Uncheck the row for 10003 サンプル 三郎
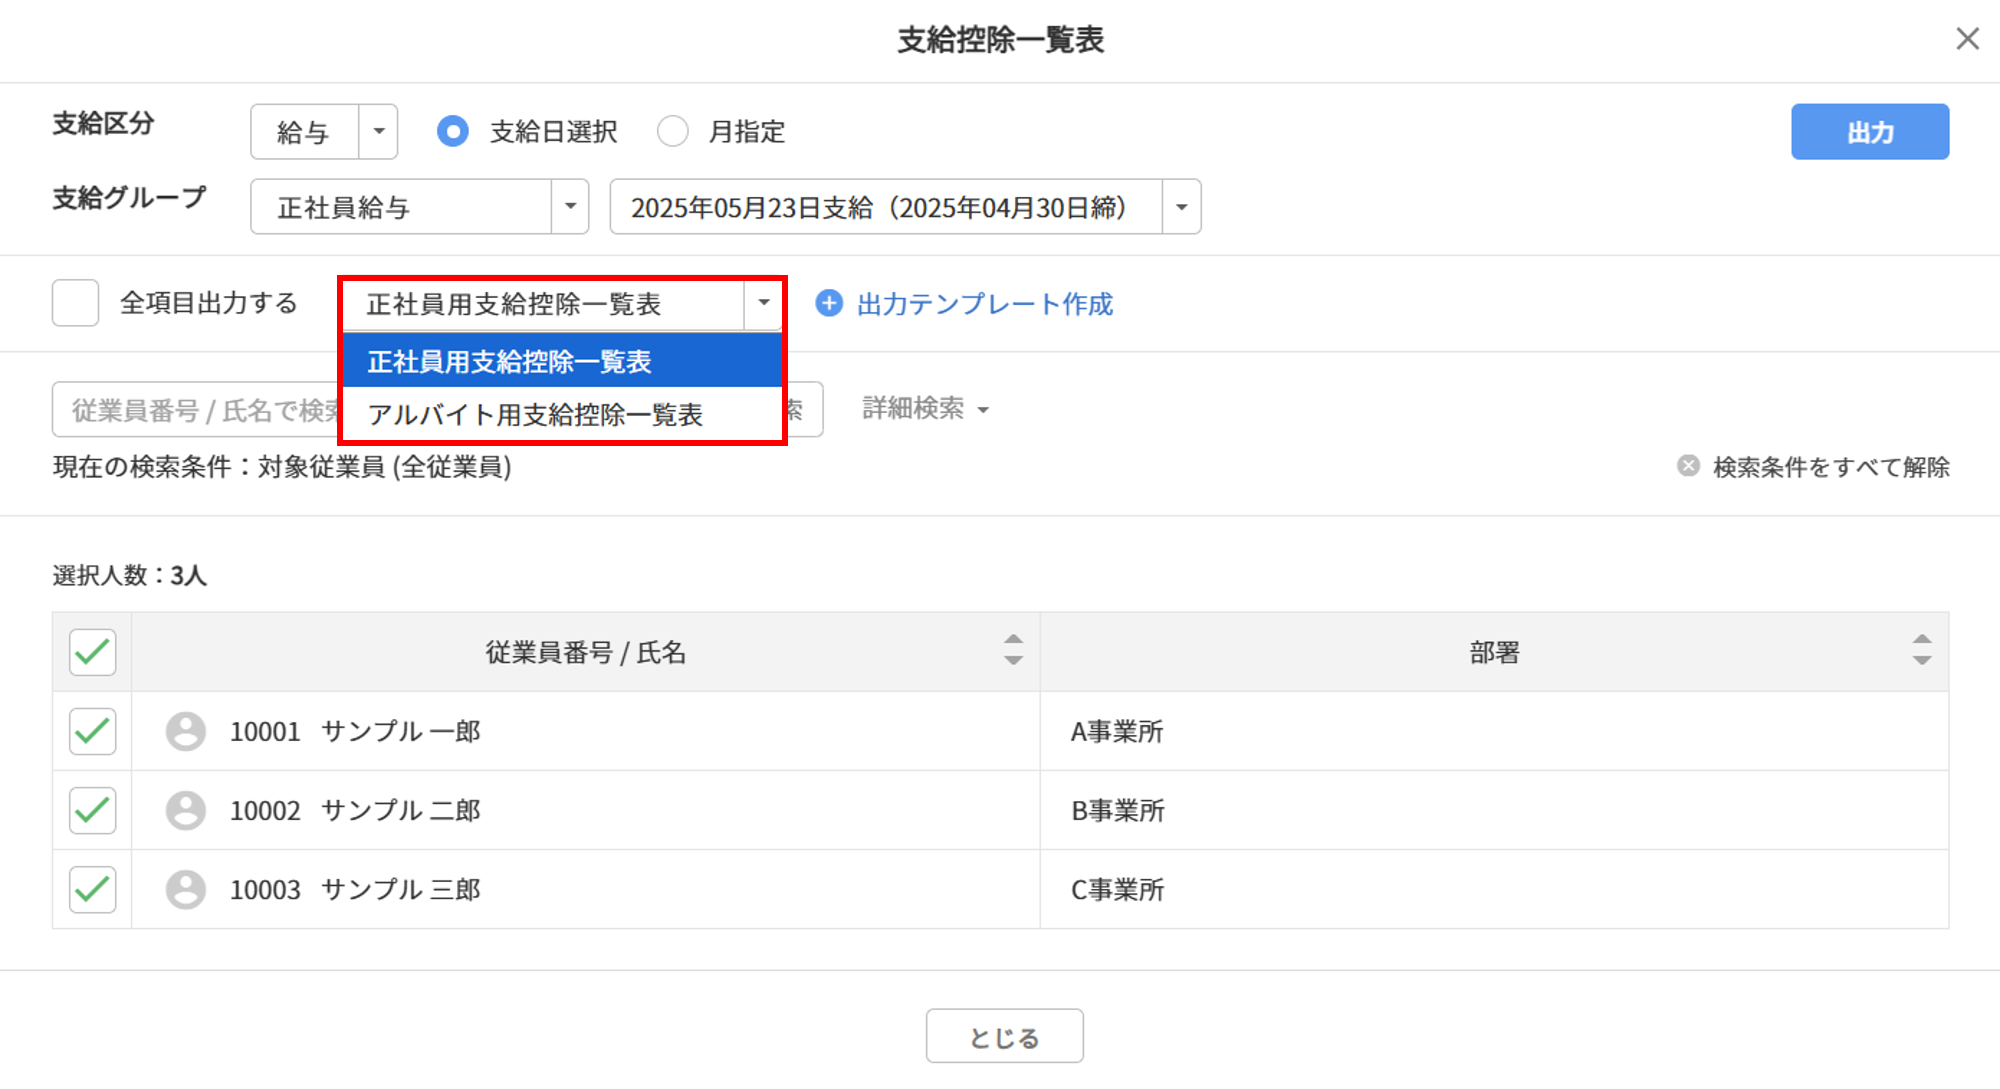Viewport: 2000px width, 1089px height. tap(92, 889)
